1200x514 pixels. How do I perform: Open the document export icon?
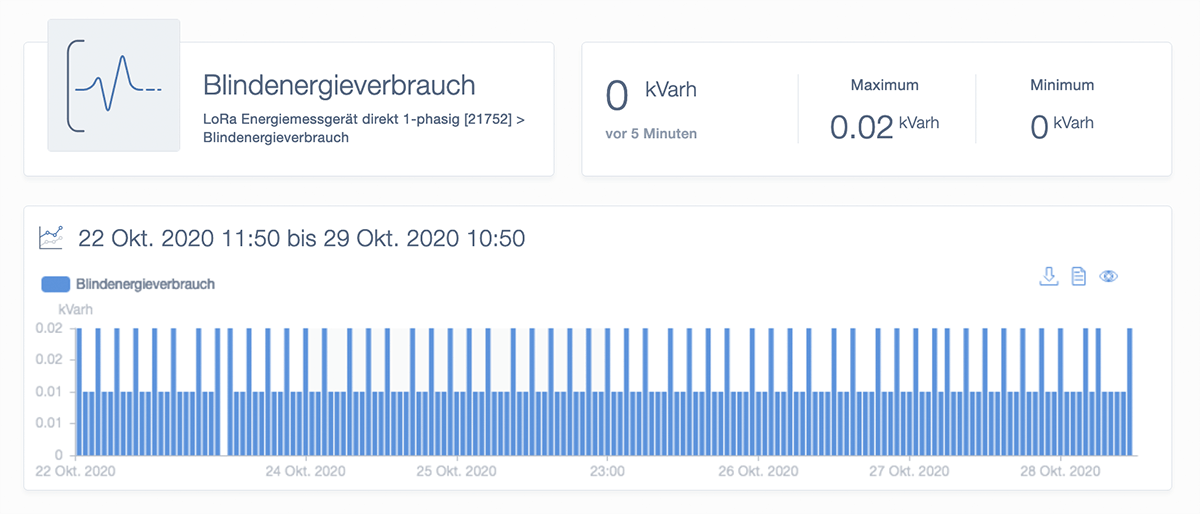[1078, 276]
